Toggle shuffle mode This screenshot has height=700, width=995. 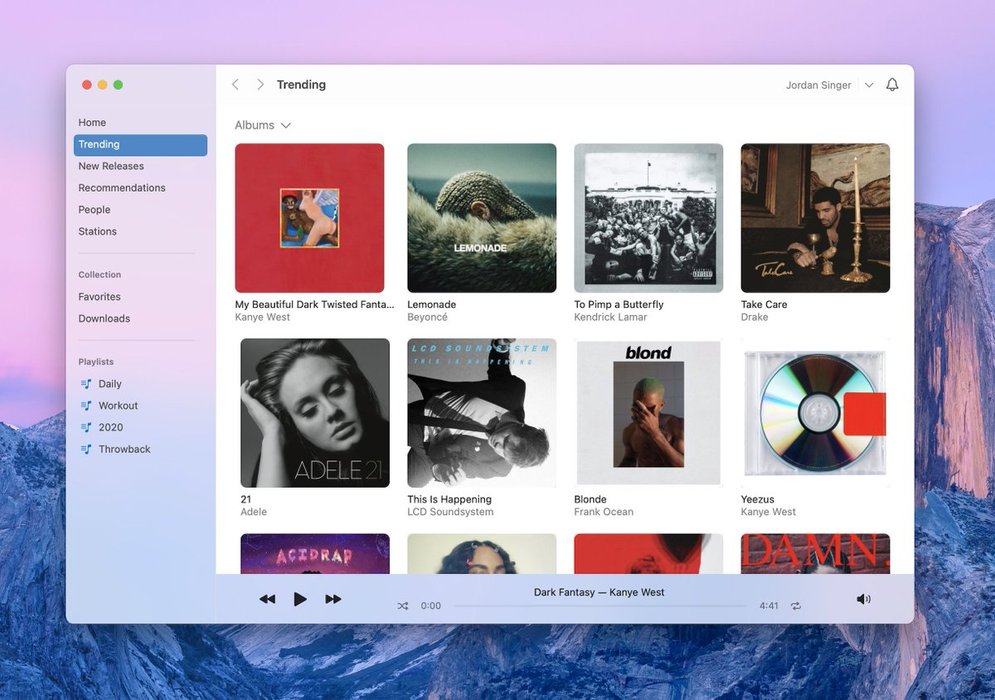tap(403, 606)
